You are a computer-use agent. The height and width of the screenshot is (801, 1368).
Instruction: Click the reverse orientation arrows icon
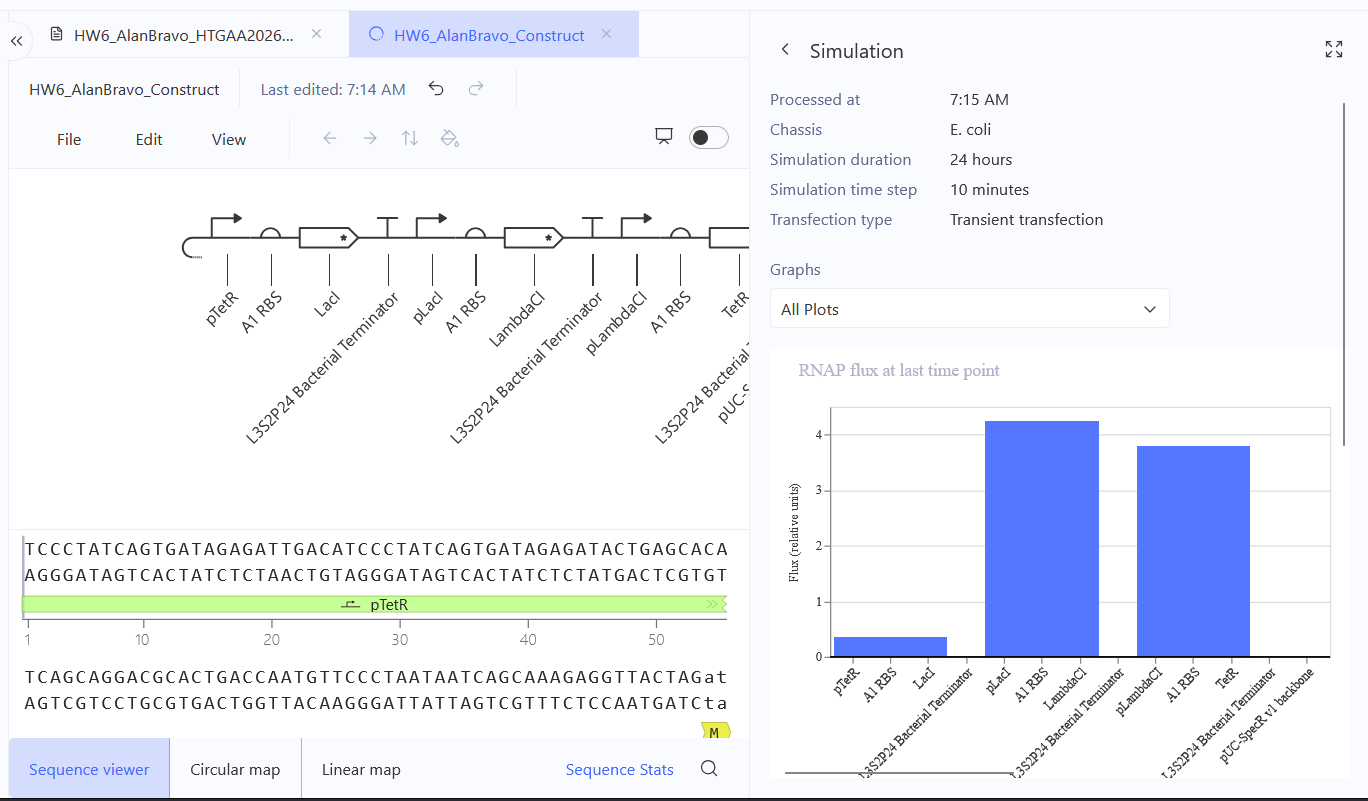(x=410, y=138)
